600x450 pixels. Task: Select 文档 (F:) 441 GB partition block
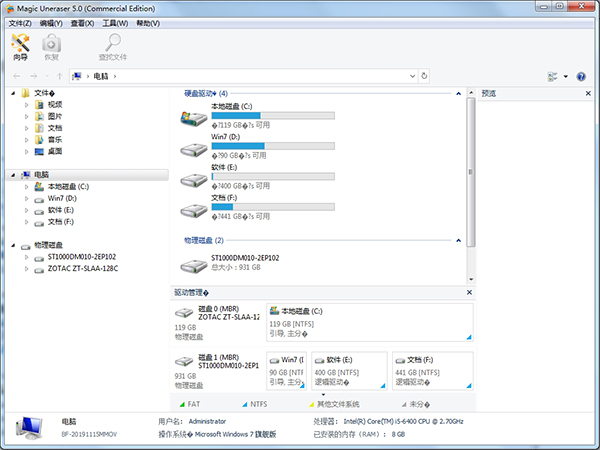433,371
